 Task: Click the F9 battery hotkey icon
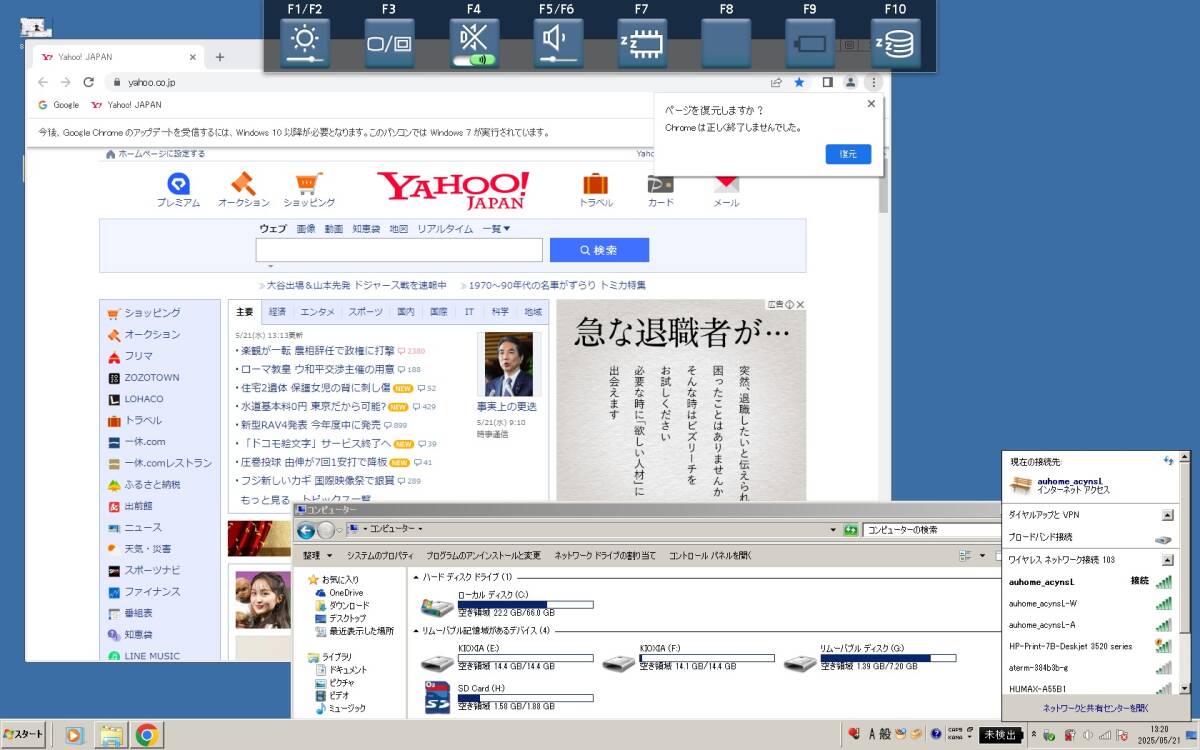click(811, 43)
